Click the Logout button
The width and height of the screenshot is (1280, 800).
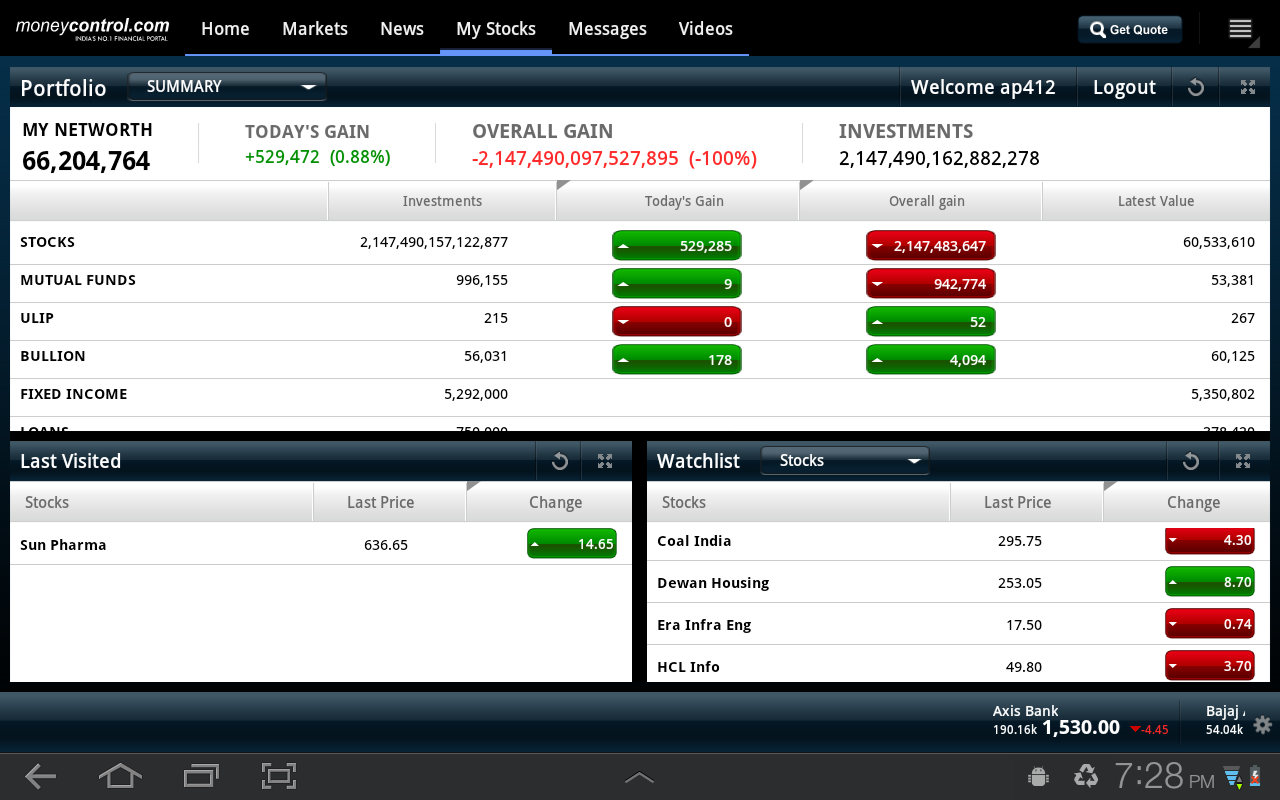pos(1123,88)
